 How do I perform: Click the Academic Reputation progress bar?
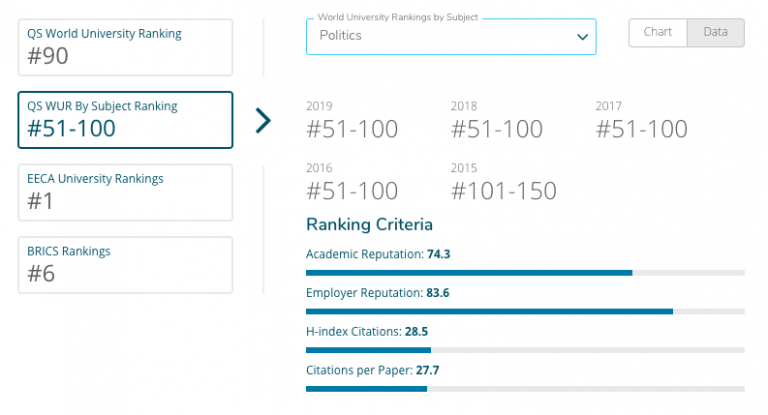(x=525, y=272)
